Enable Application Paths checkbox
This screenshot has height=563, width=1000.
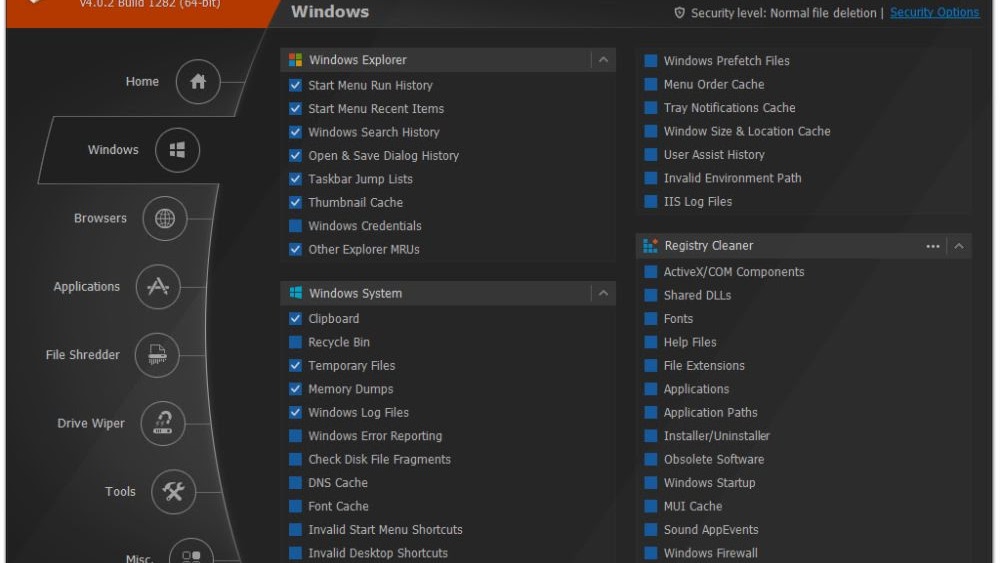coord(651,413)
